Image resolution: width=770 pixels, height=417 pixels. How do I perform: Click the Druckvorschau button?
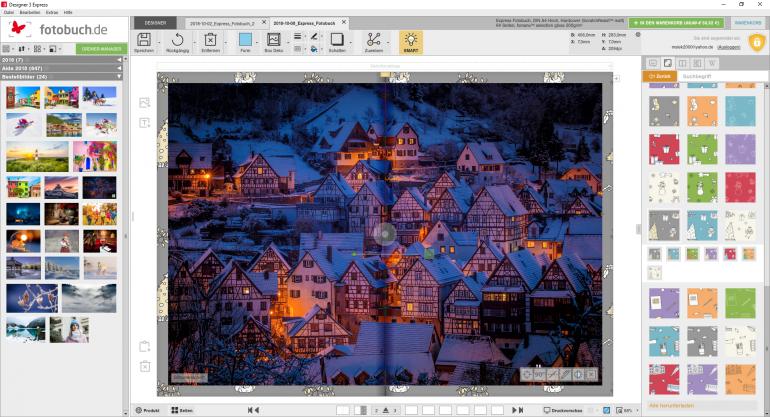click(x=563, y=410)
